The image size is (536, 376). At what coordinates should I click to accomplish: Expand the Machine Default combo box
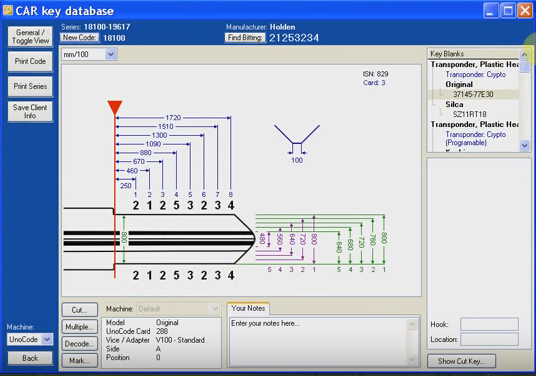coord(215,309)
